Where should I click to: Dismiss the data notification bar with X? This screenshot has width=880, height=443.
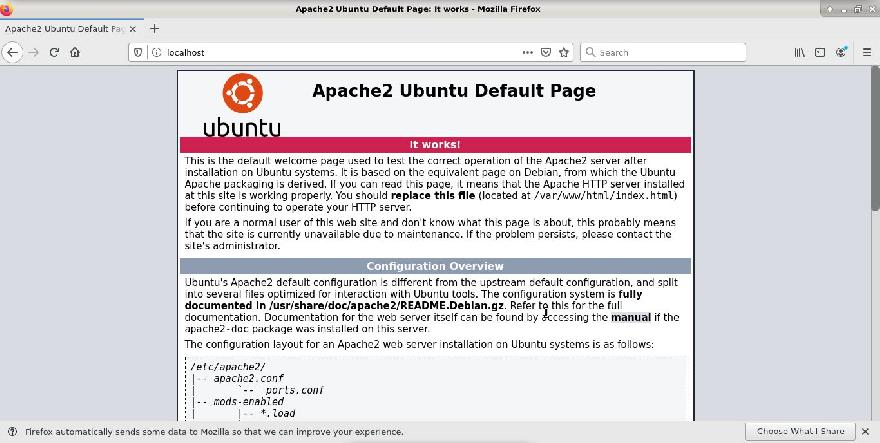[865, 431]
